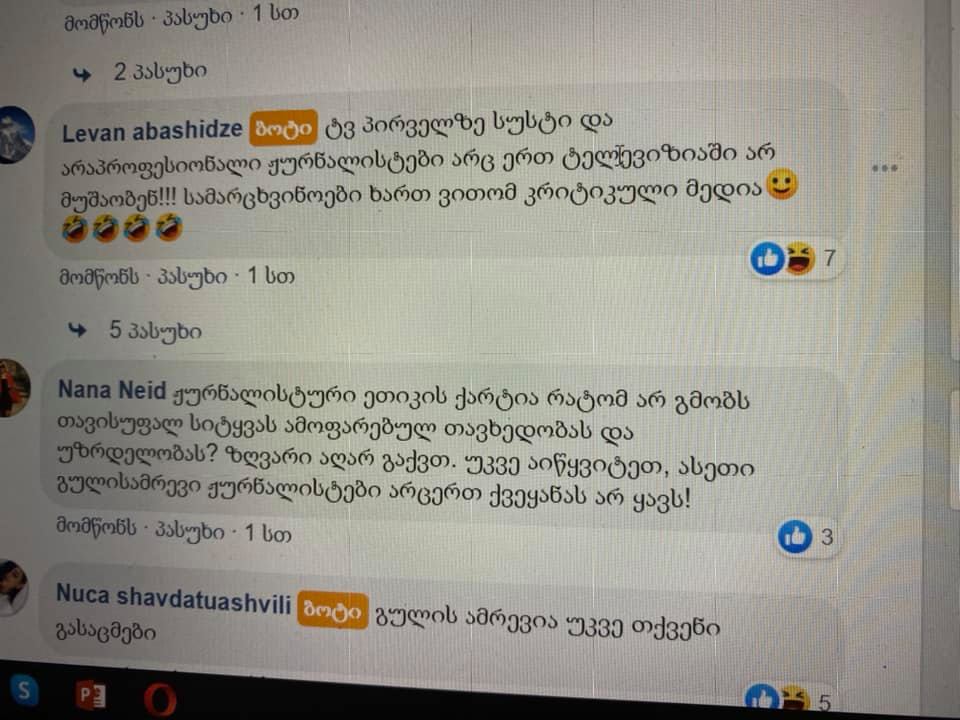
Task: Like Nana Neid's comment via მოწონს
Action: click(x=97, y=527)
